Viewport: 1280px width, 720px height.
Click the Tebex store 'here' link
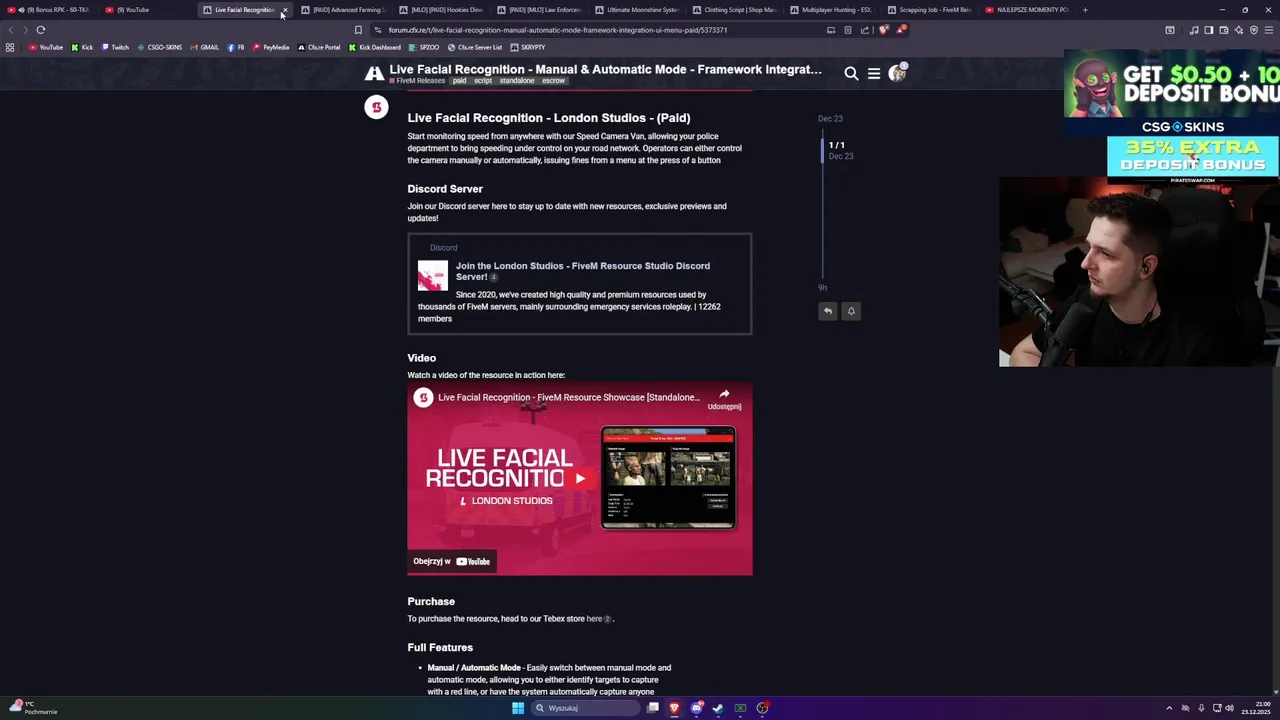coord(594,619)
